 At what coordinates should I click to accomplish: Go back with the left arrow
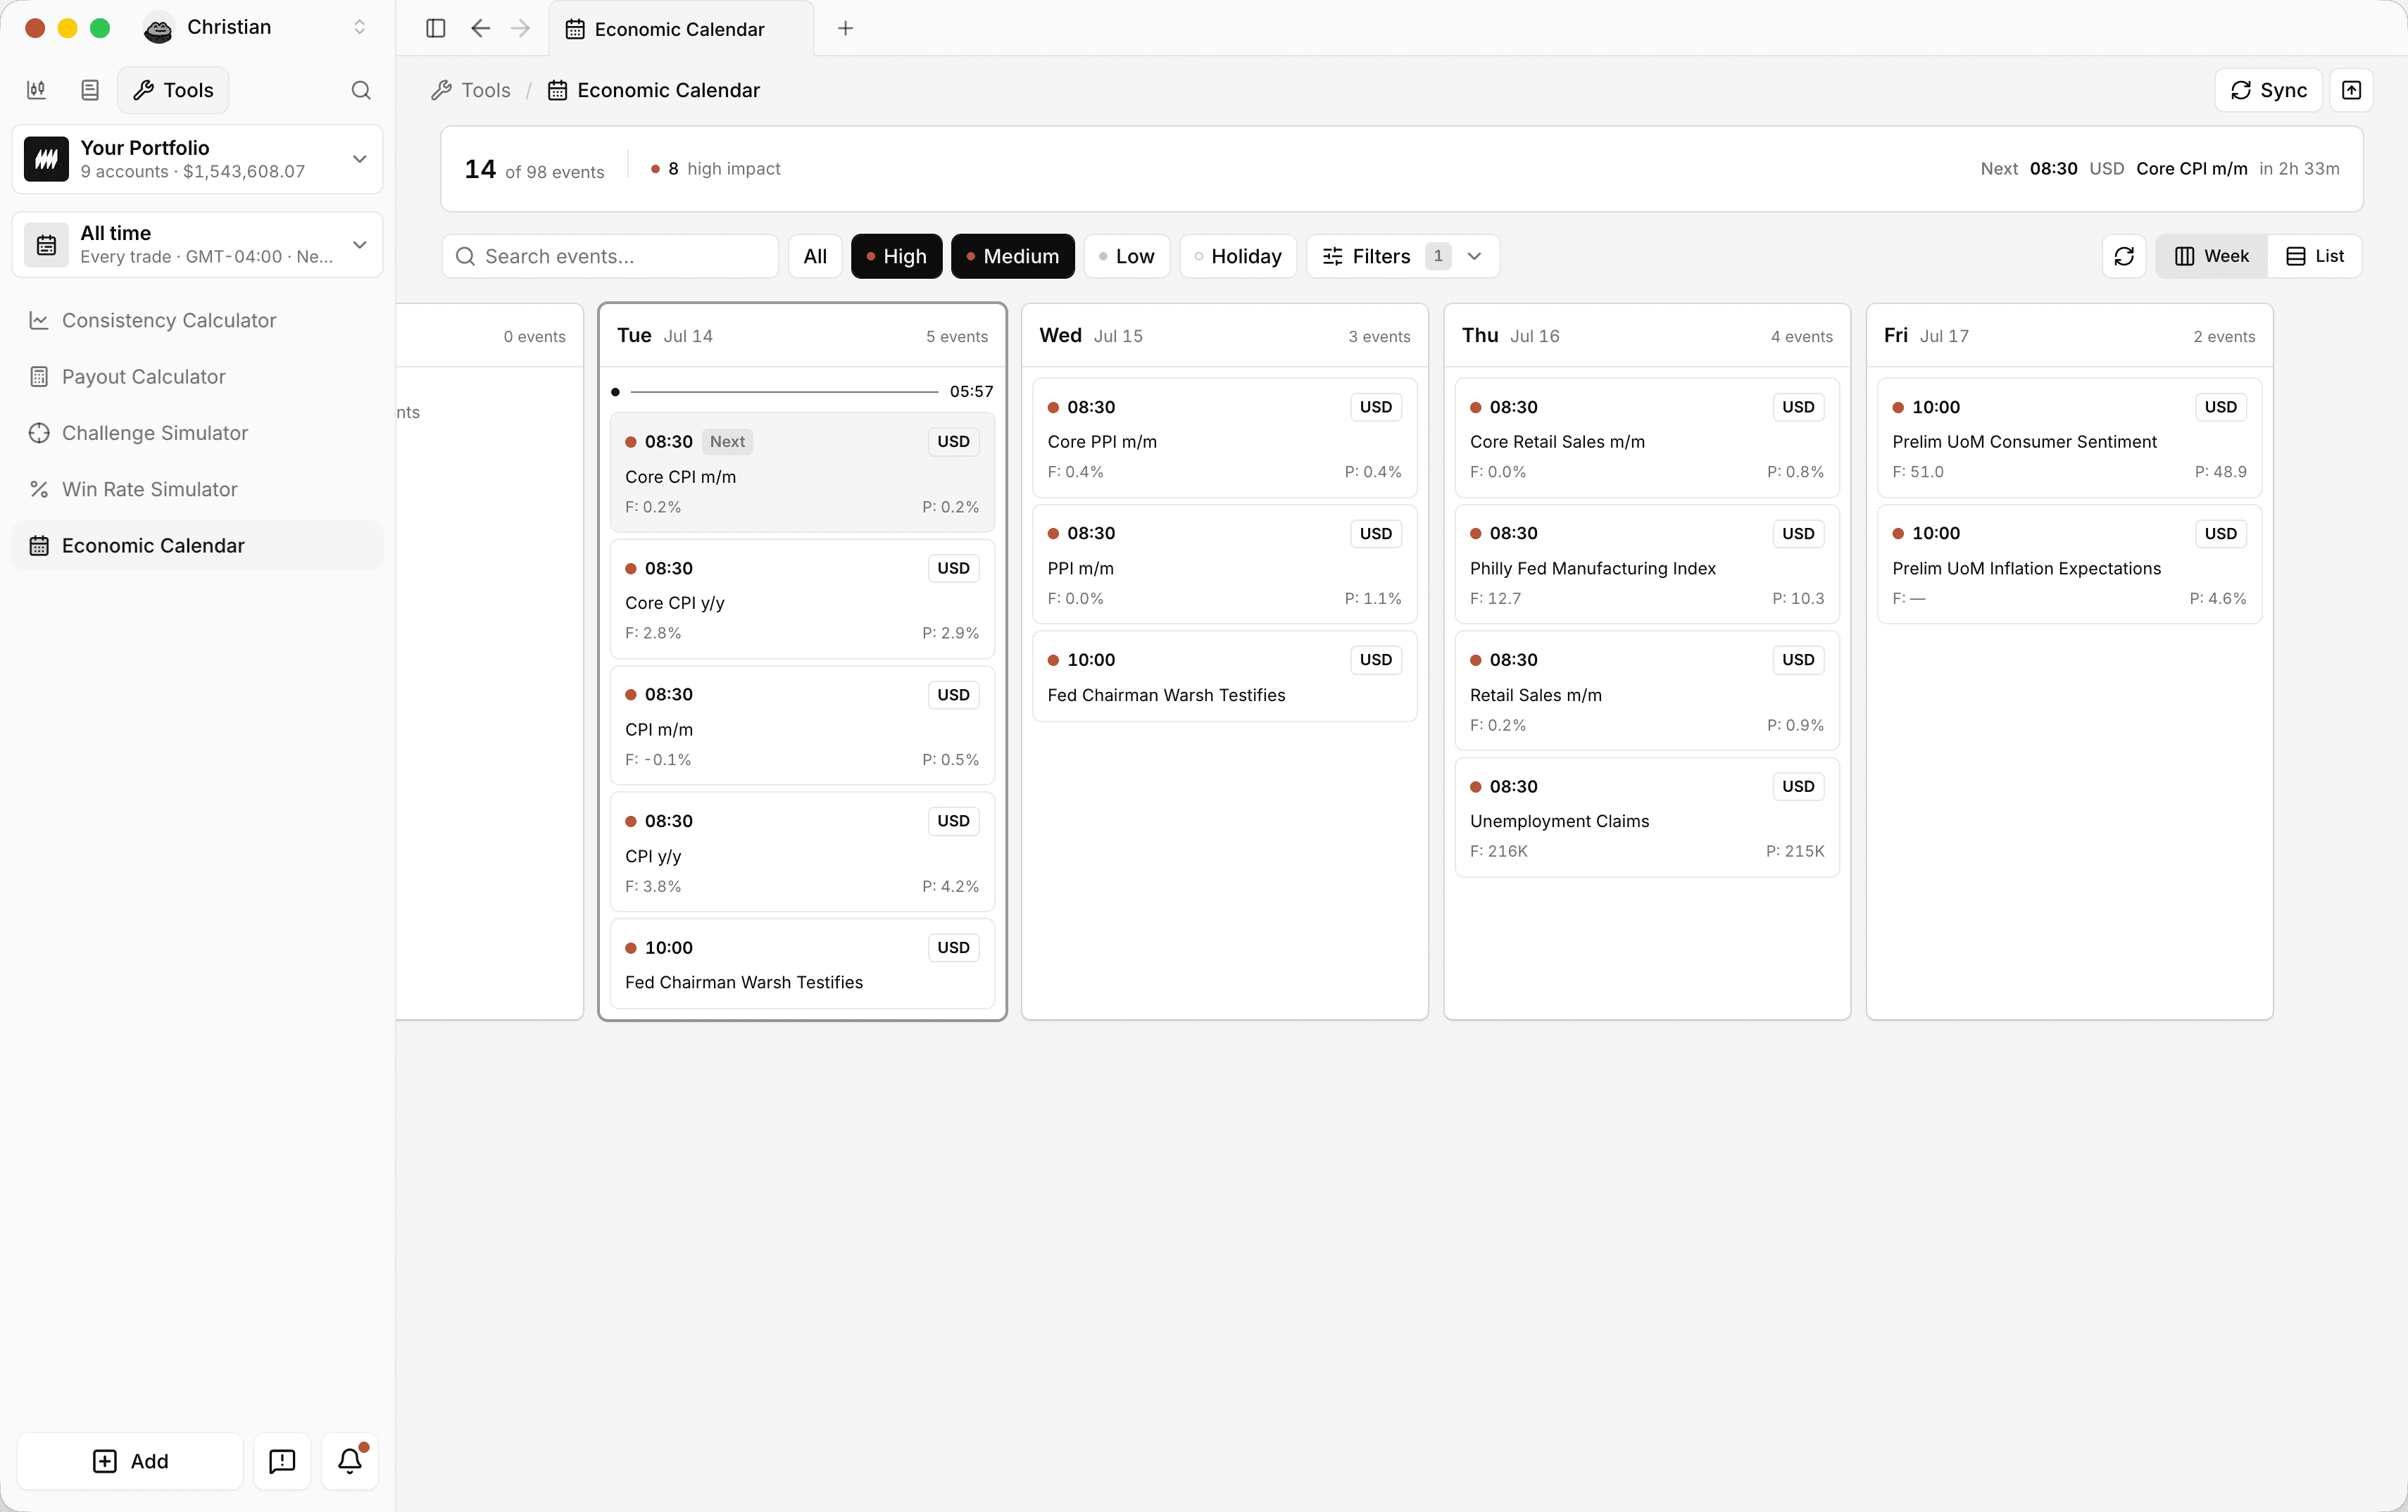(480, 28)
